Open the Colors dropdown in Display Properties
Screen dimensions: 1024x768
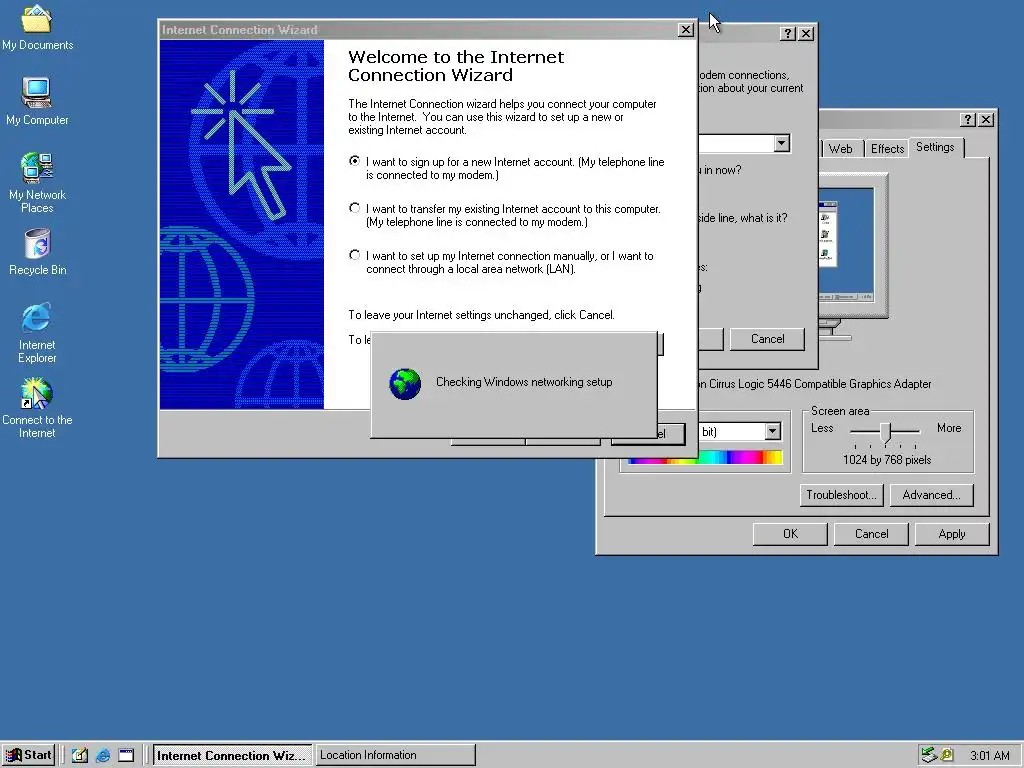pos(773,432)
